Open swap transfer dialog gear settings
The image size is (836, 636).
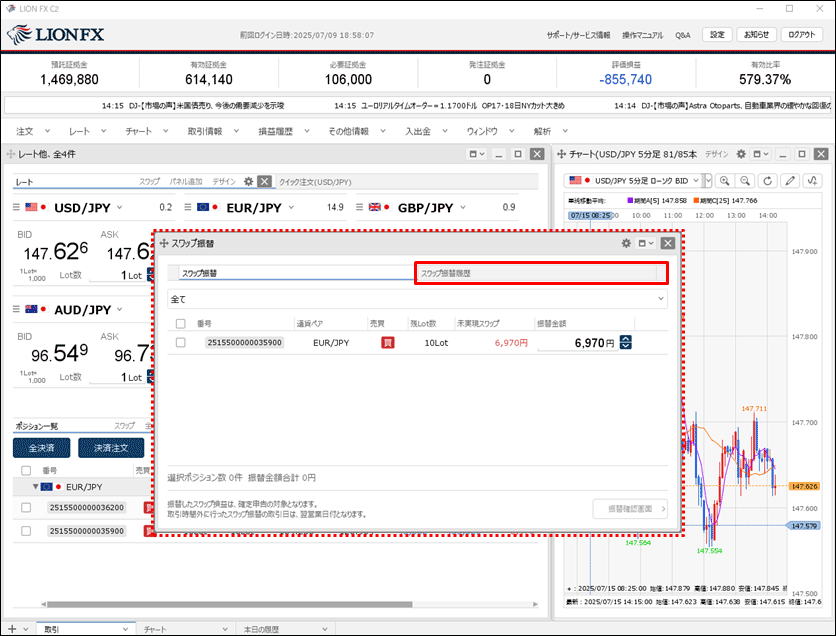click(626, 243)
